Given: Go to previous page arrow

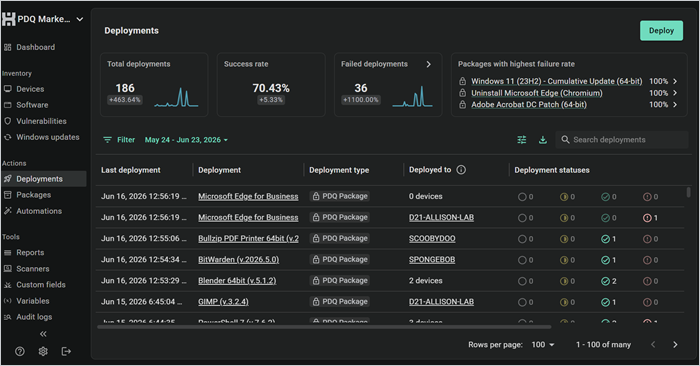Looking at the screenshot, I should [653, 345].
